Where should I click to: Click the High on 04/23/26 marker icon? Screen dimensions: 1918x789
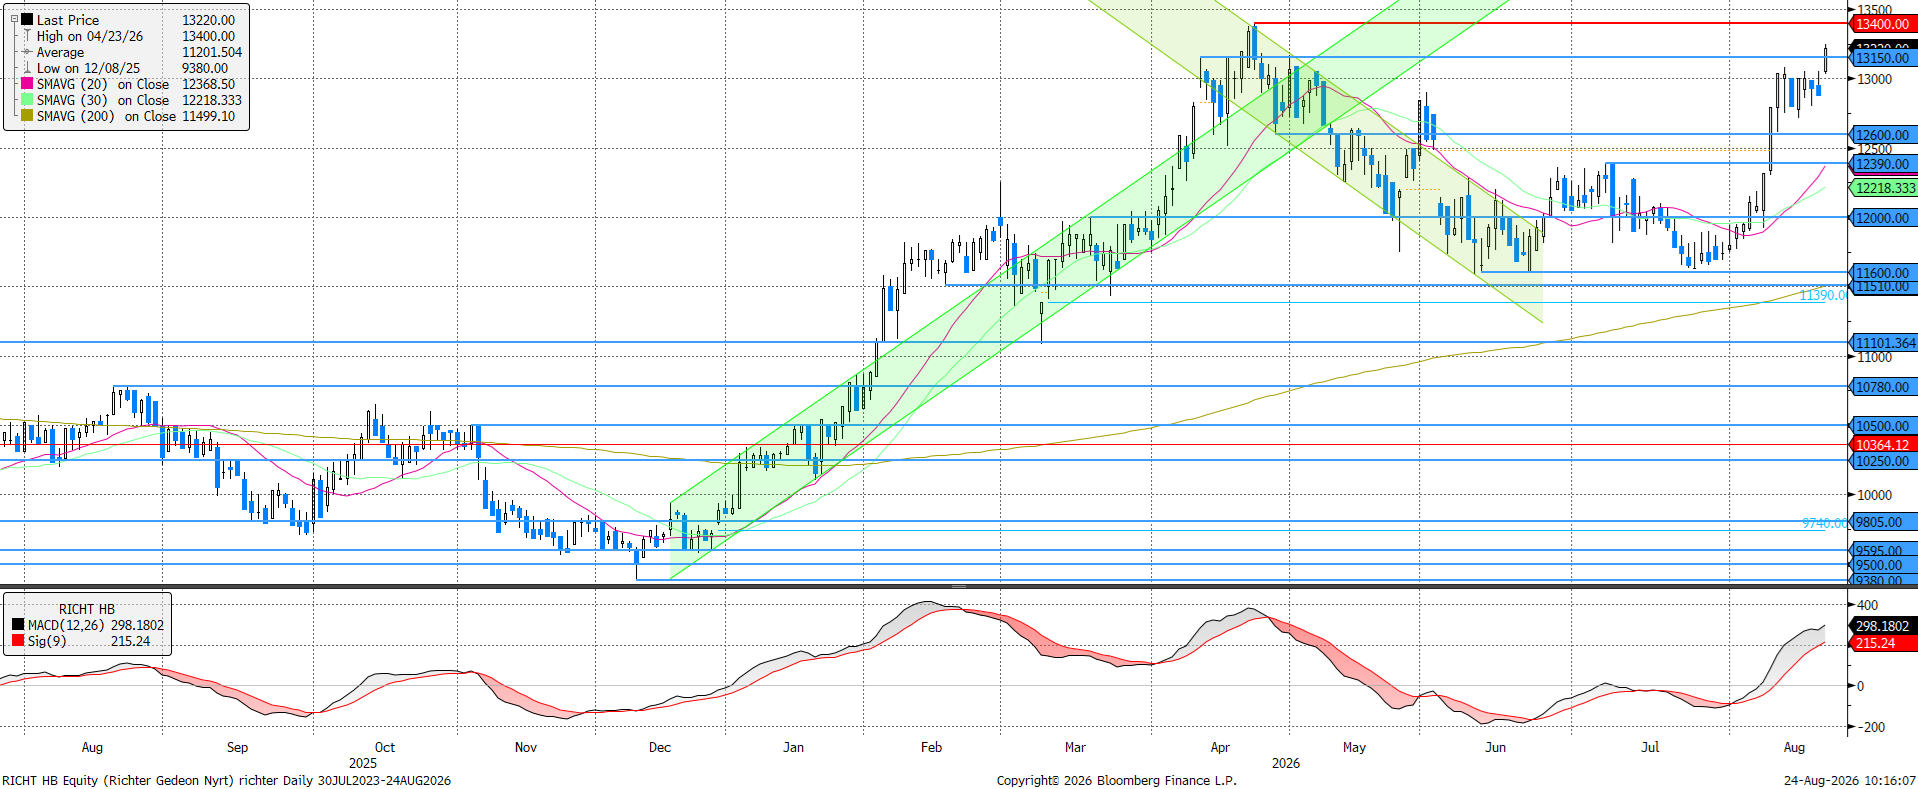[27, 36]
